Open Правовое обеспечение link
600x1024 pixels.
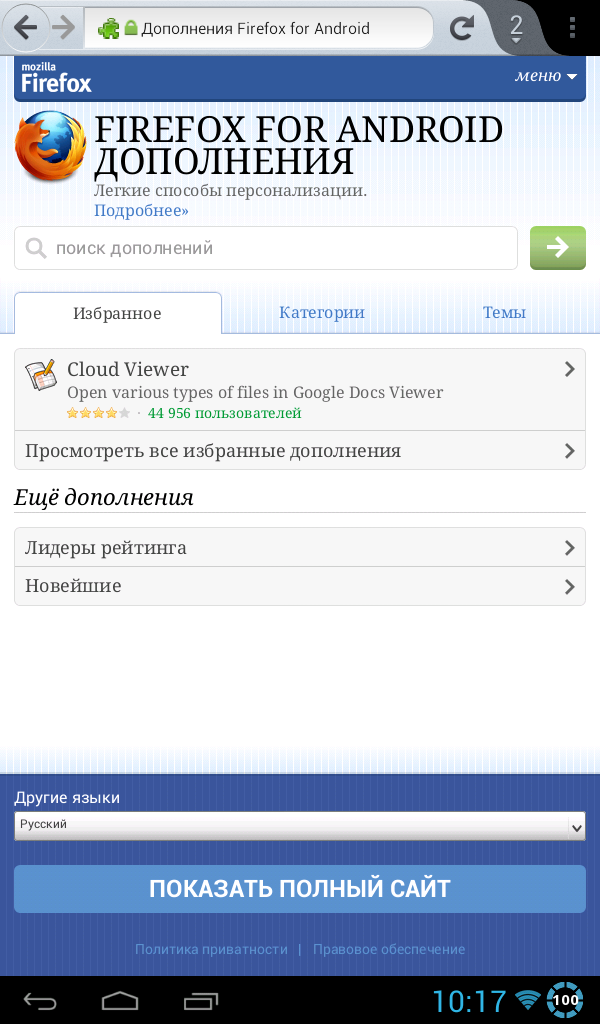(x=389, y=949)
